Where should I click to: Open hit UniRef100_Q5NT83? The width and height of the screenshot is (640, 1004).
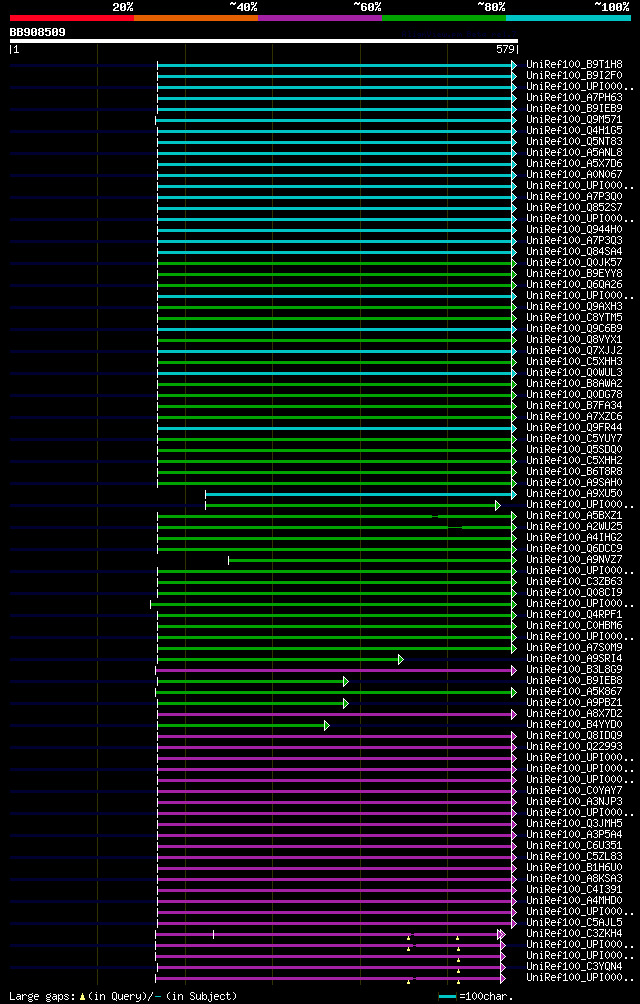coord(574,141)
